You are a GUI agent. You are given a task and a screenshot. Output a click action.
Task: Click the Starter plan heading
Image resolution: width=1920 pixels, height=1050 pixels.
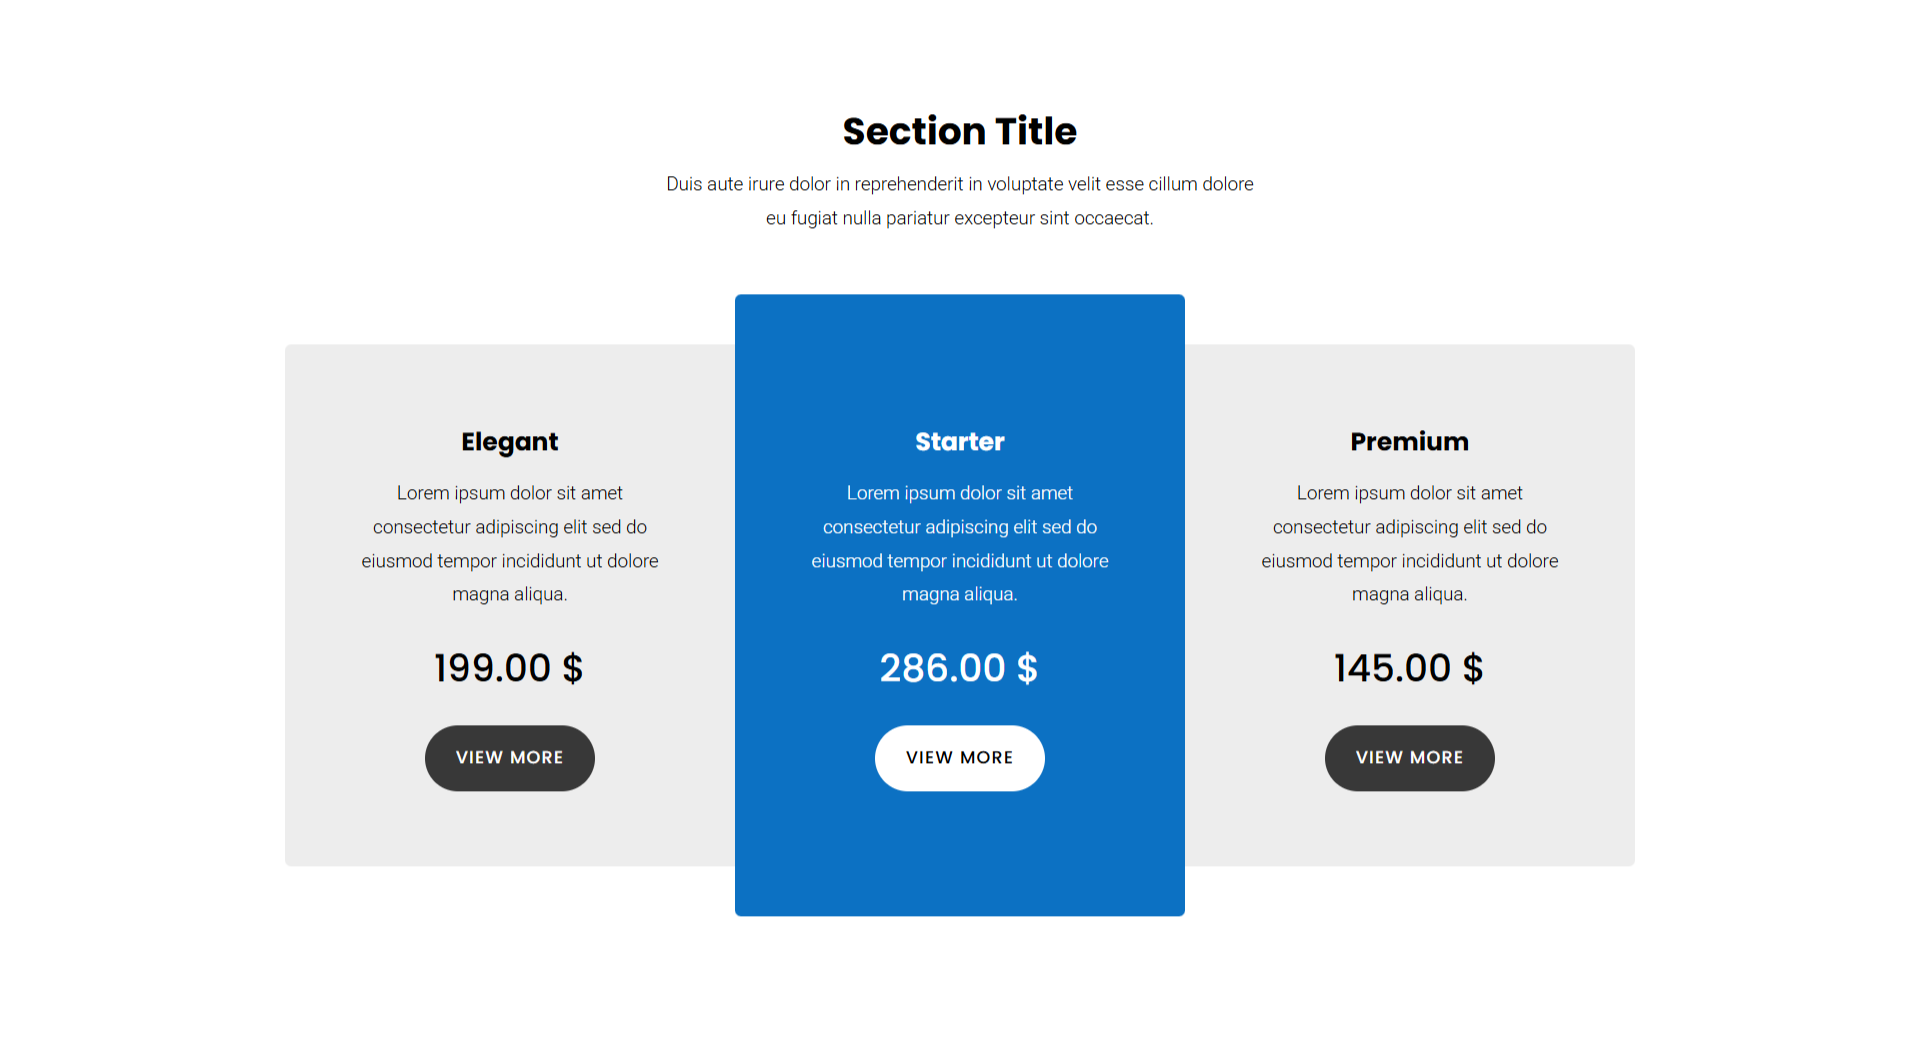959,442
